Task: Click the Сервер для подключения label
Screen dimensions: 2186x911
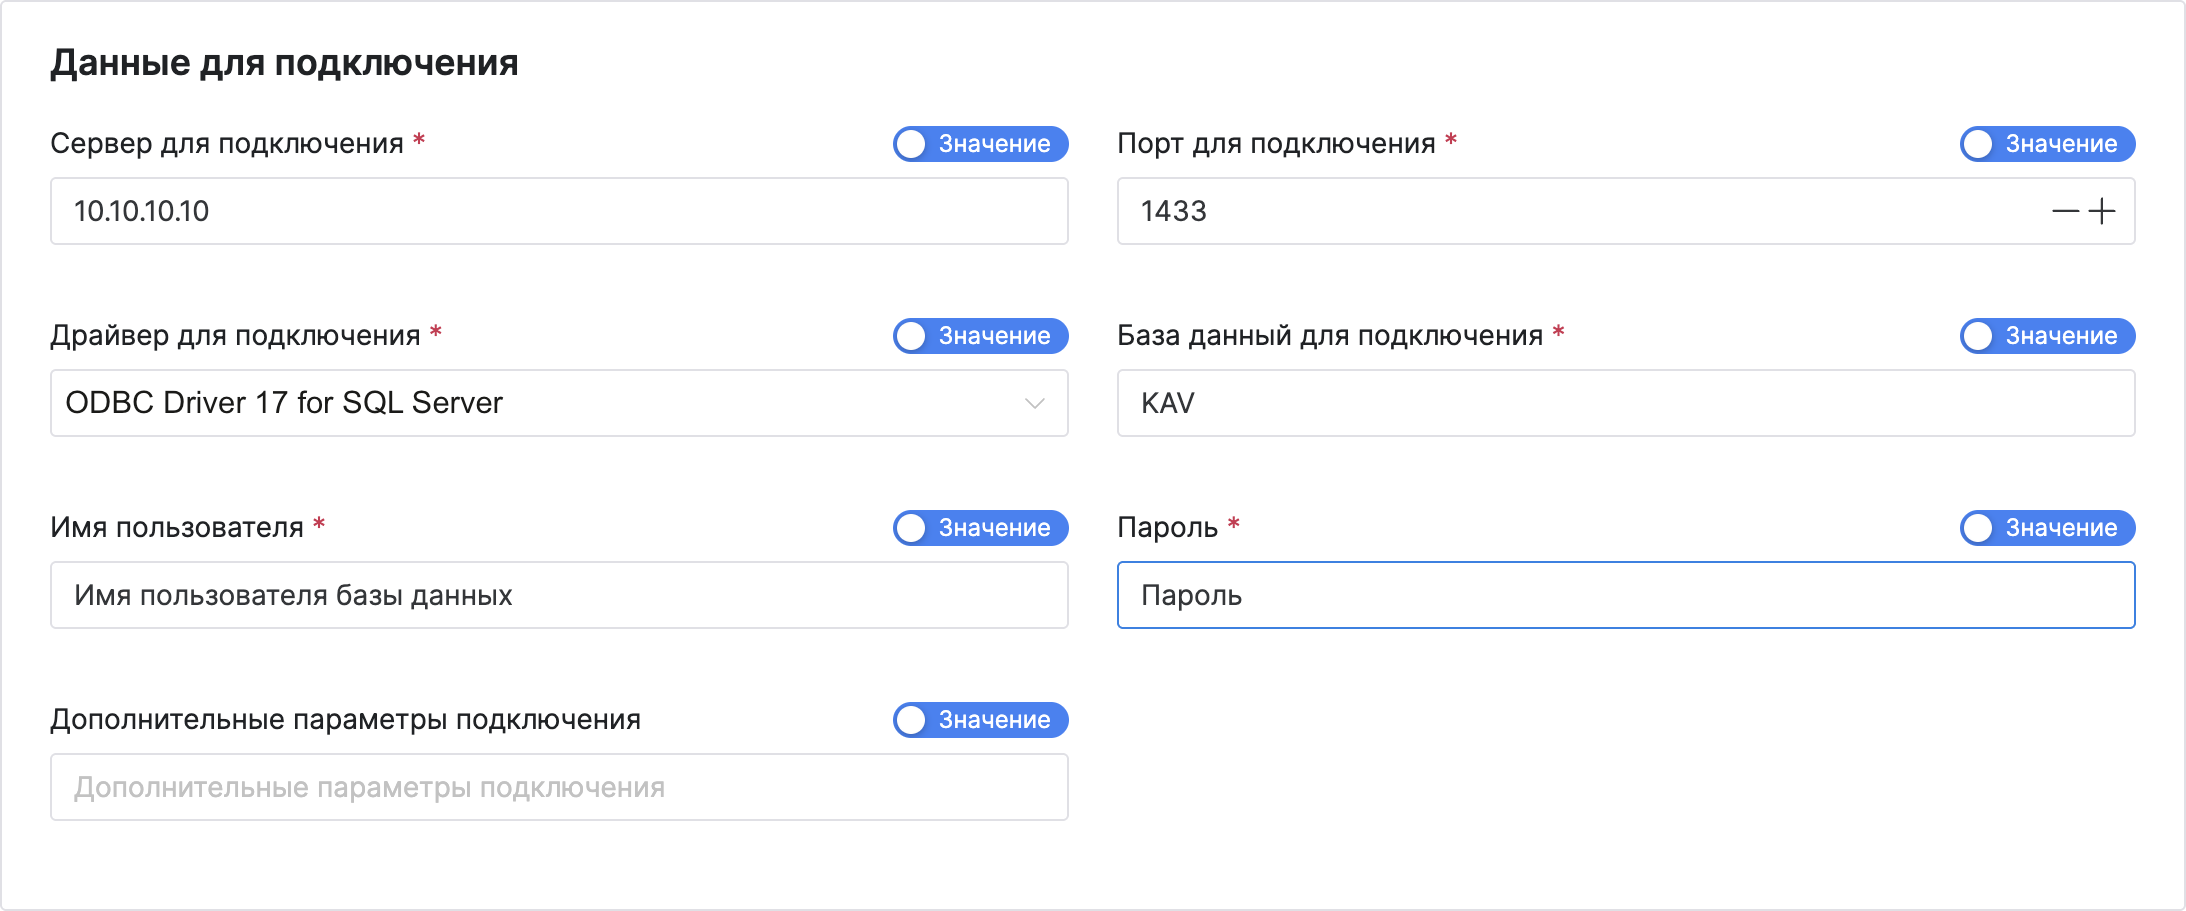Action: [x=227, y=144]
